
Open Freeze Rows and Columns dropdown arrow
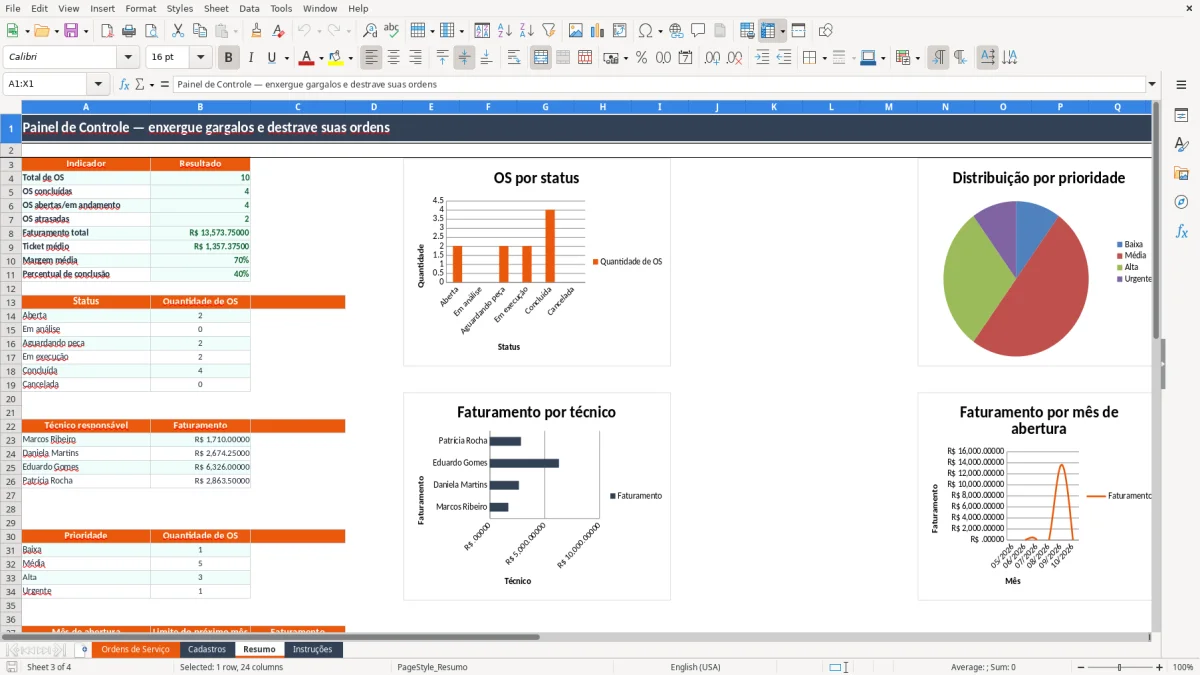coord(783,31)
